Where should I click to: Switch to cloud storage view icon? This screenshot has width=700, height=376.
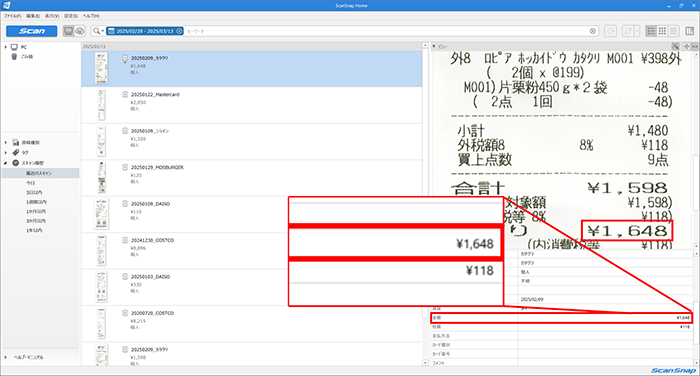click(x=79, y=31)
